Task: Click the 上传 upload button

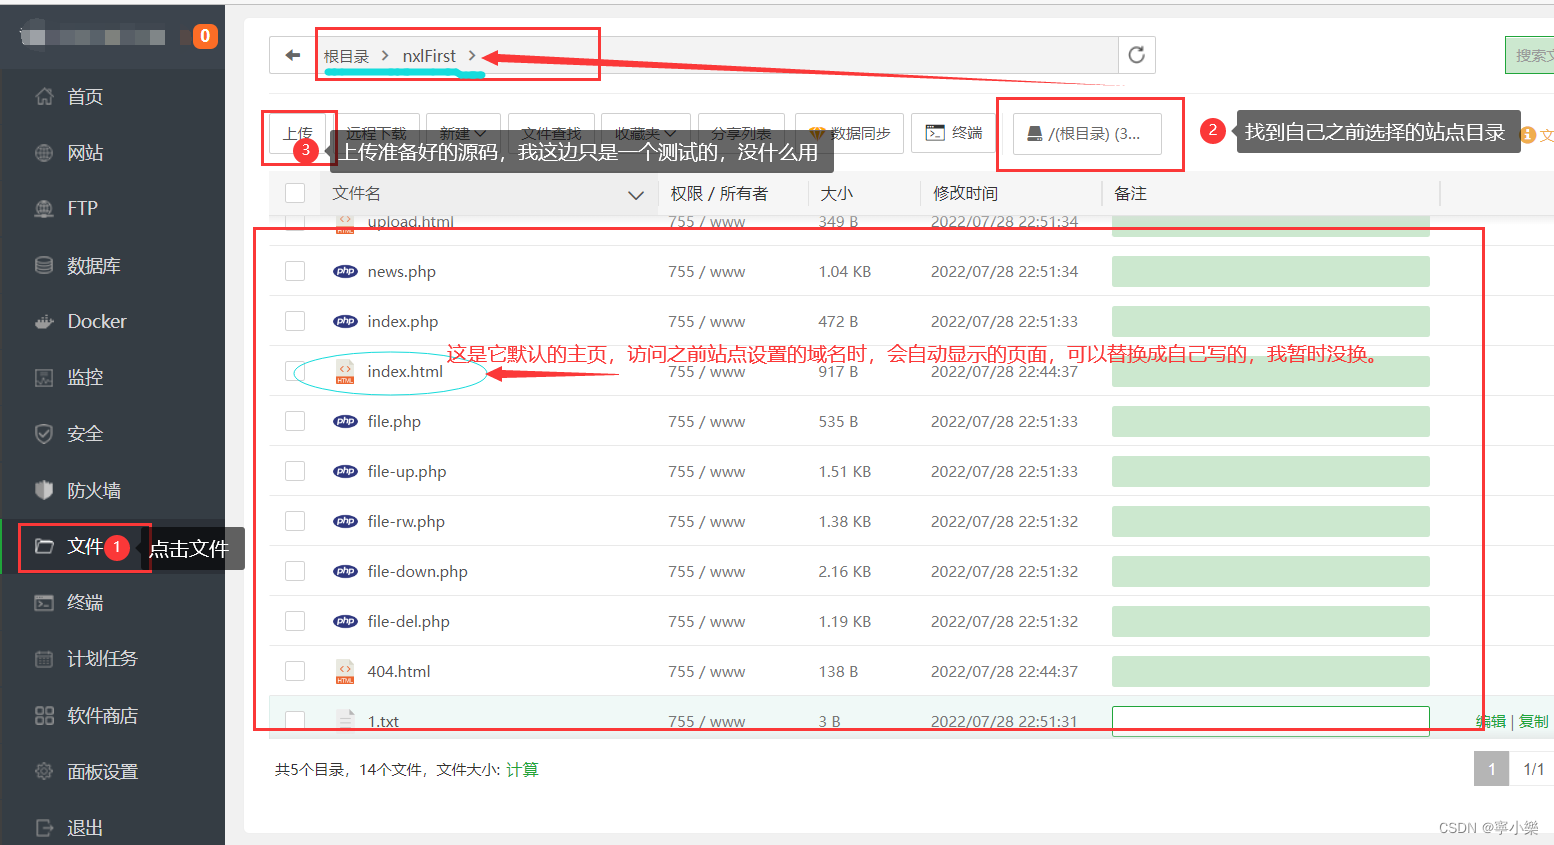Action: (298, 133)
